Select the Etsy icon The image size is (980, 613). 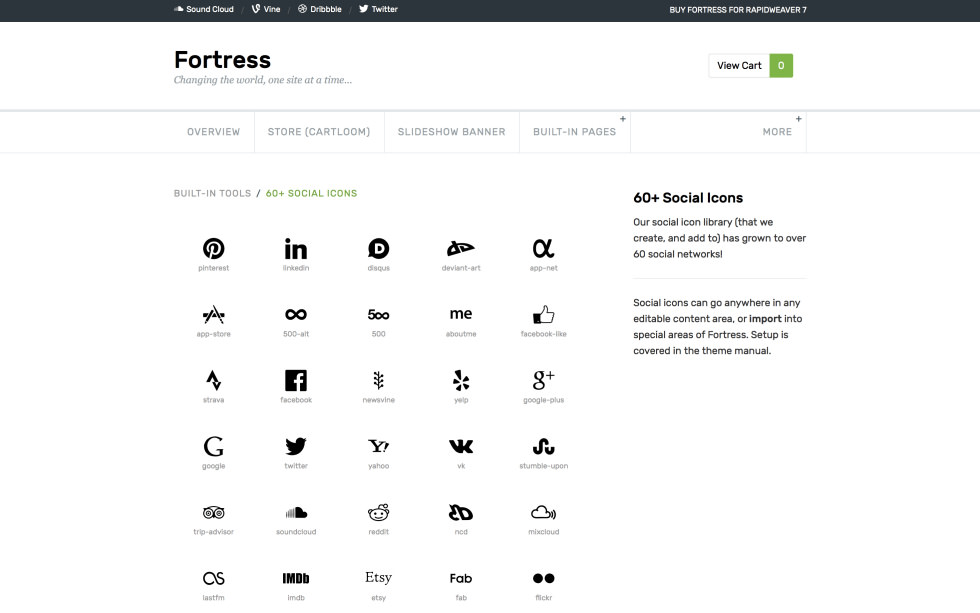point(378,577)
